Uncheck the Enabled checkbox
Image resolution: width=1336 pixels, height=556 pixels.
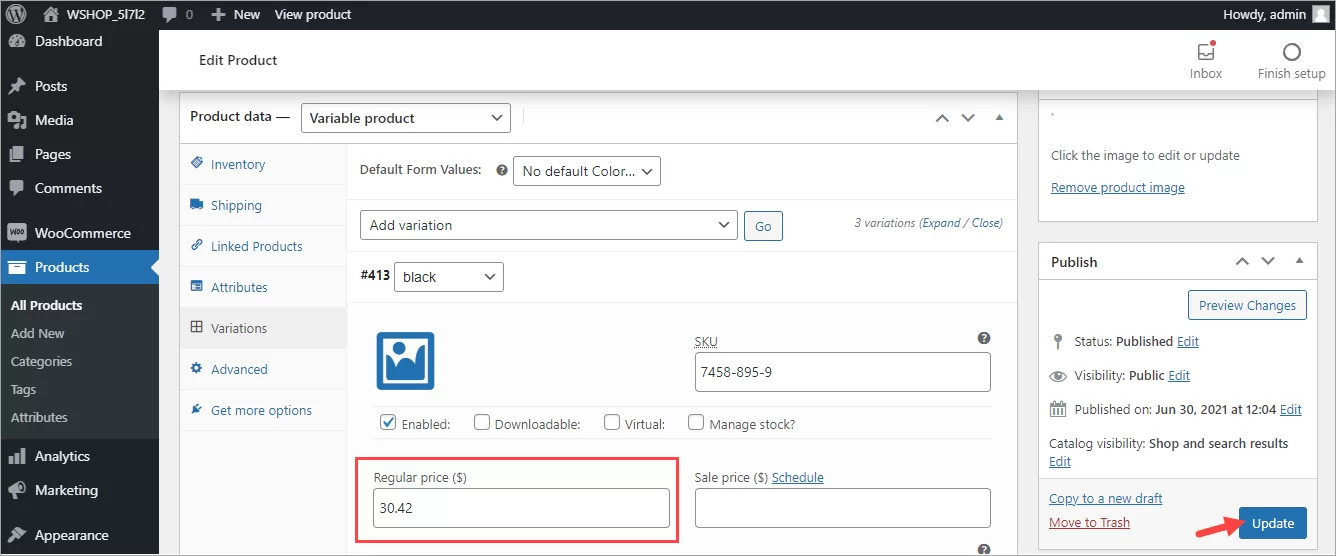tap(389, 423)
